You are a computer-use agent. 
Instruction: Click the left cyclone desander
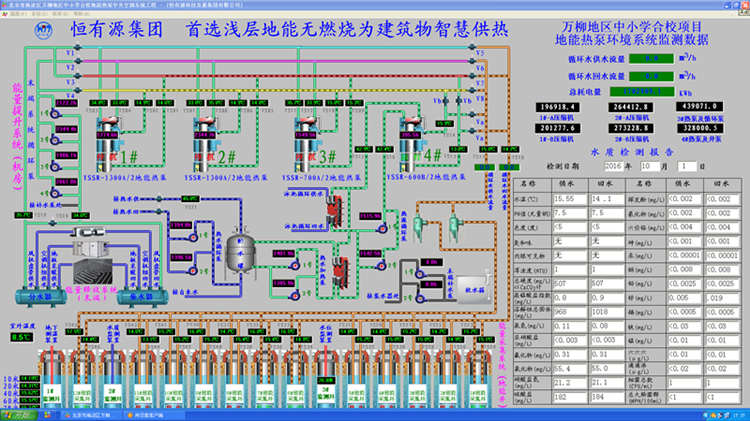[419, 227]
